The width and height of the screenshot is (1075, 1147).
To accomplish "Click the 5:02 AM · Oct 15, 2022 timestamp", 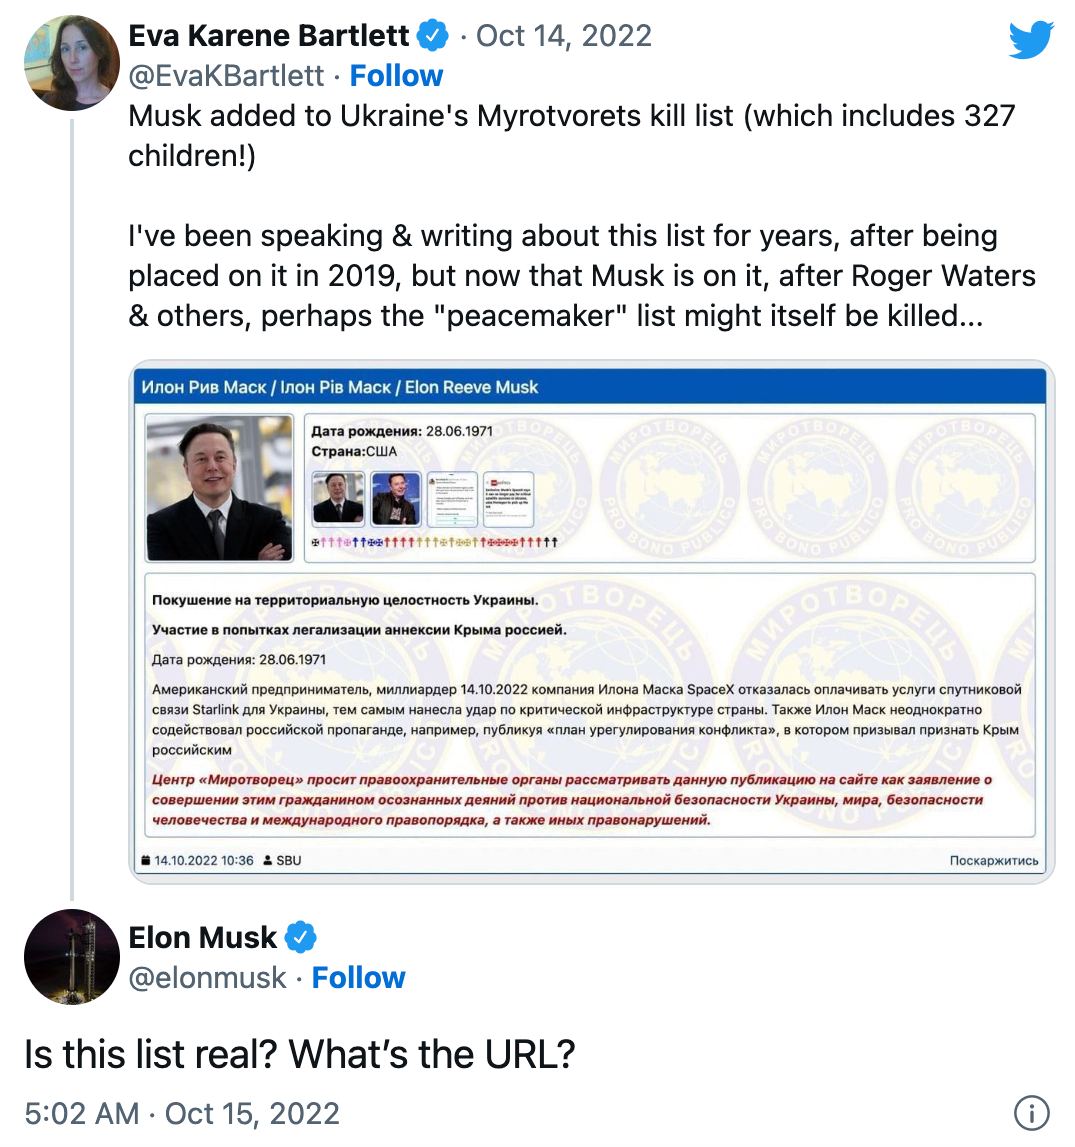I will 182,1114.
